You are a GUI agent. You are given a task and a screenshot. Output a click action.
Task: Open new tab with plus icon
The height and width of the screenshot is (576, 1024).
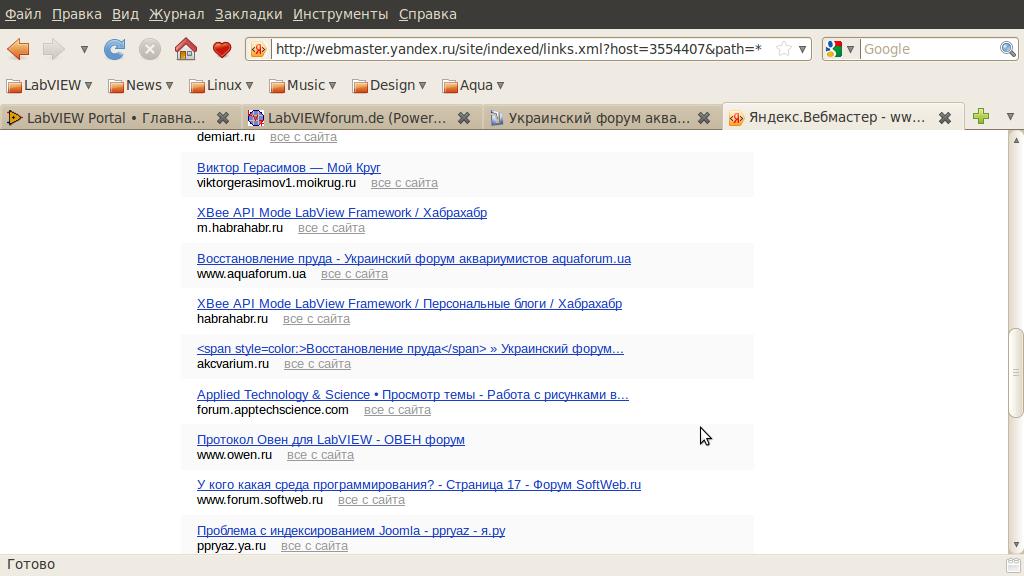(981, 117)
